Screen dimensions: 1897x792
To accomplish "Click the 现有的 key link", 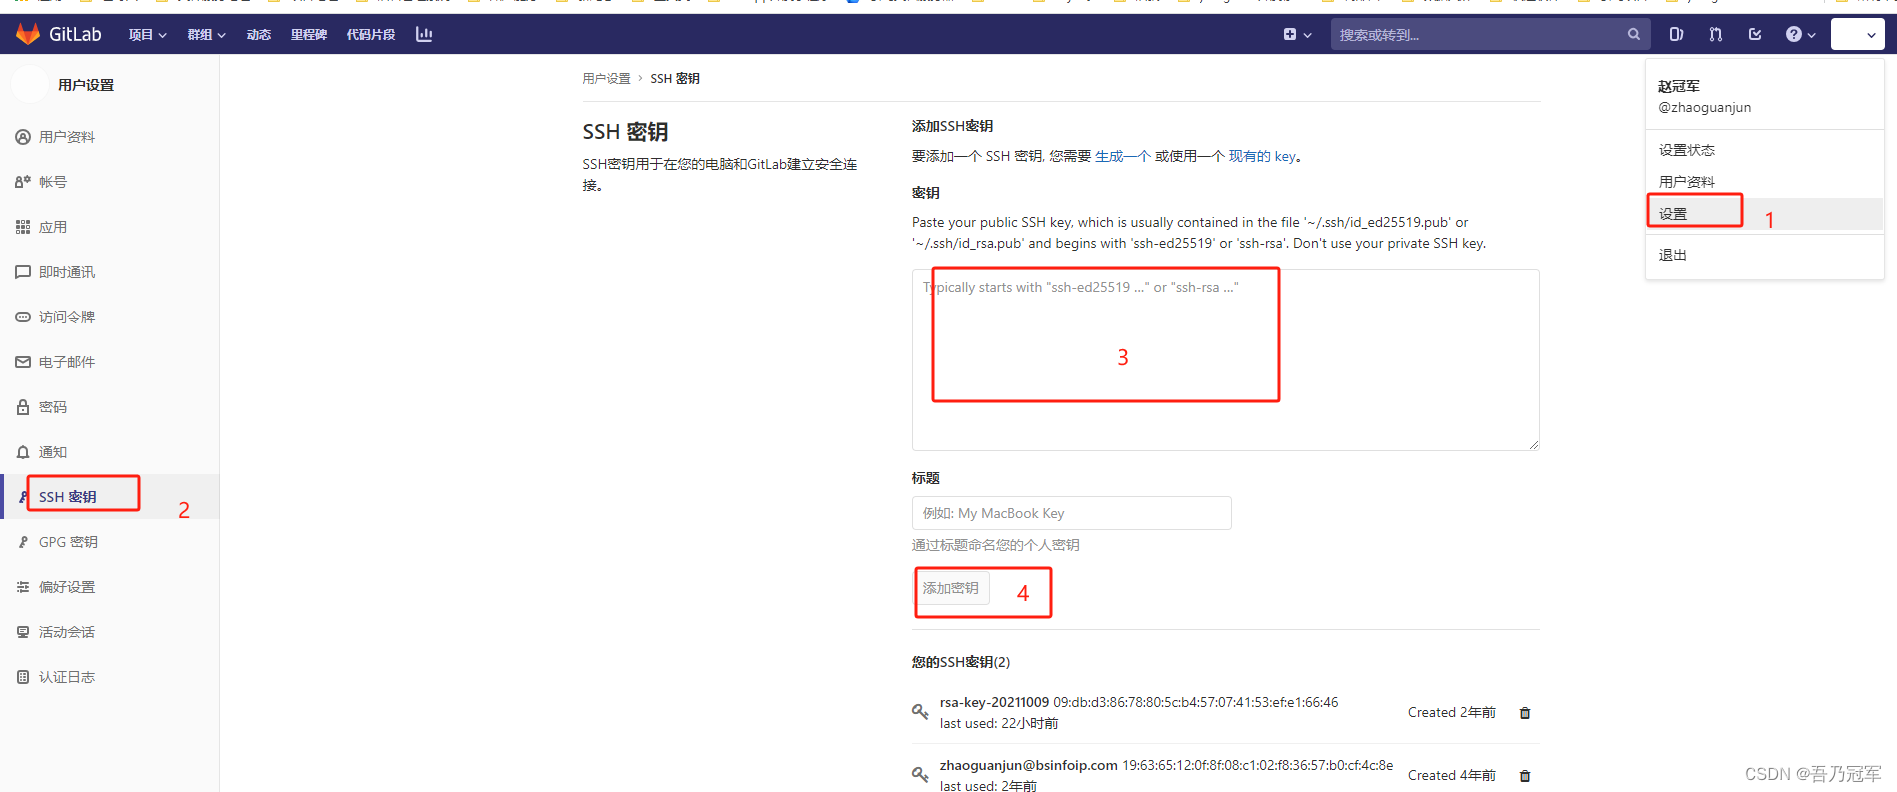I will click(x=1262, y=156).
